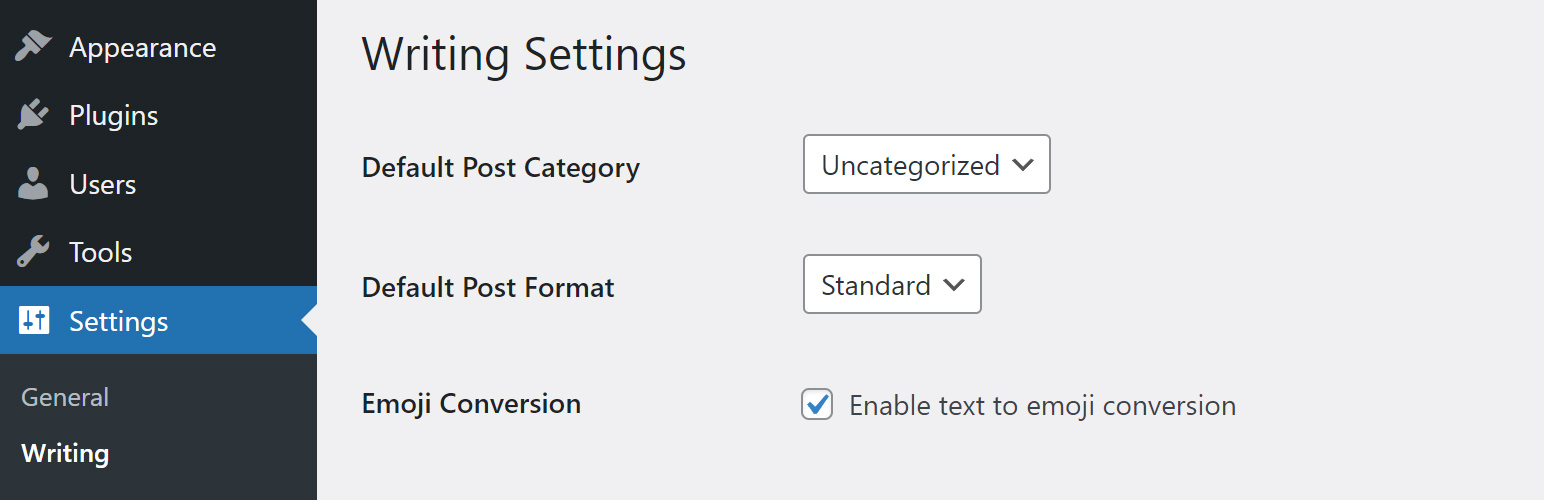This screenshot has height=500, width=1544.
Task: Go to Plugins in sidebar text
Action: (x=113, y=116)
